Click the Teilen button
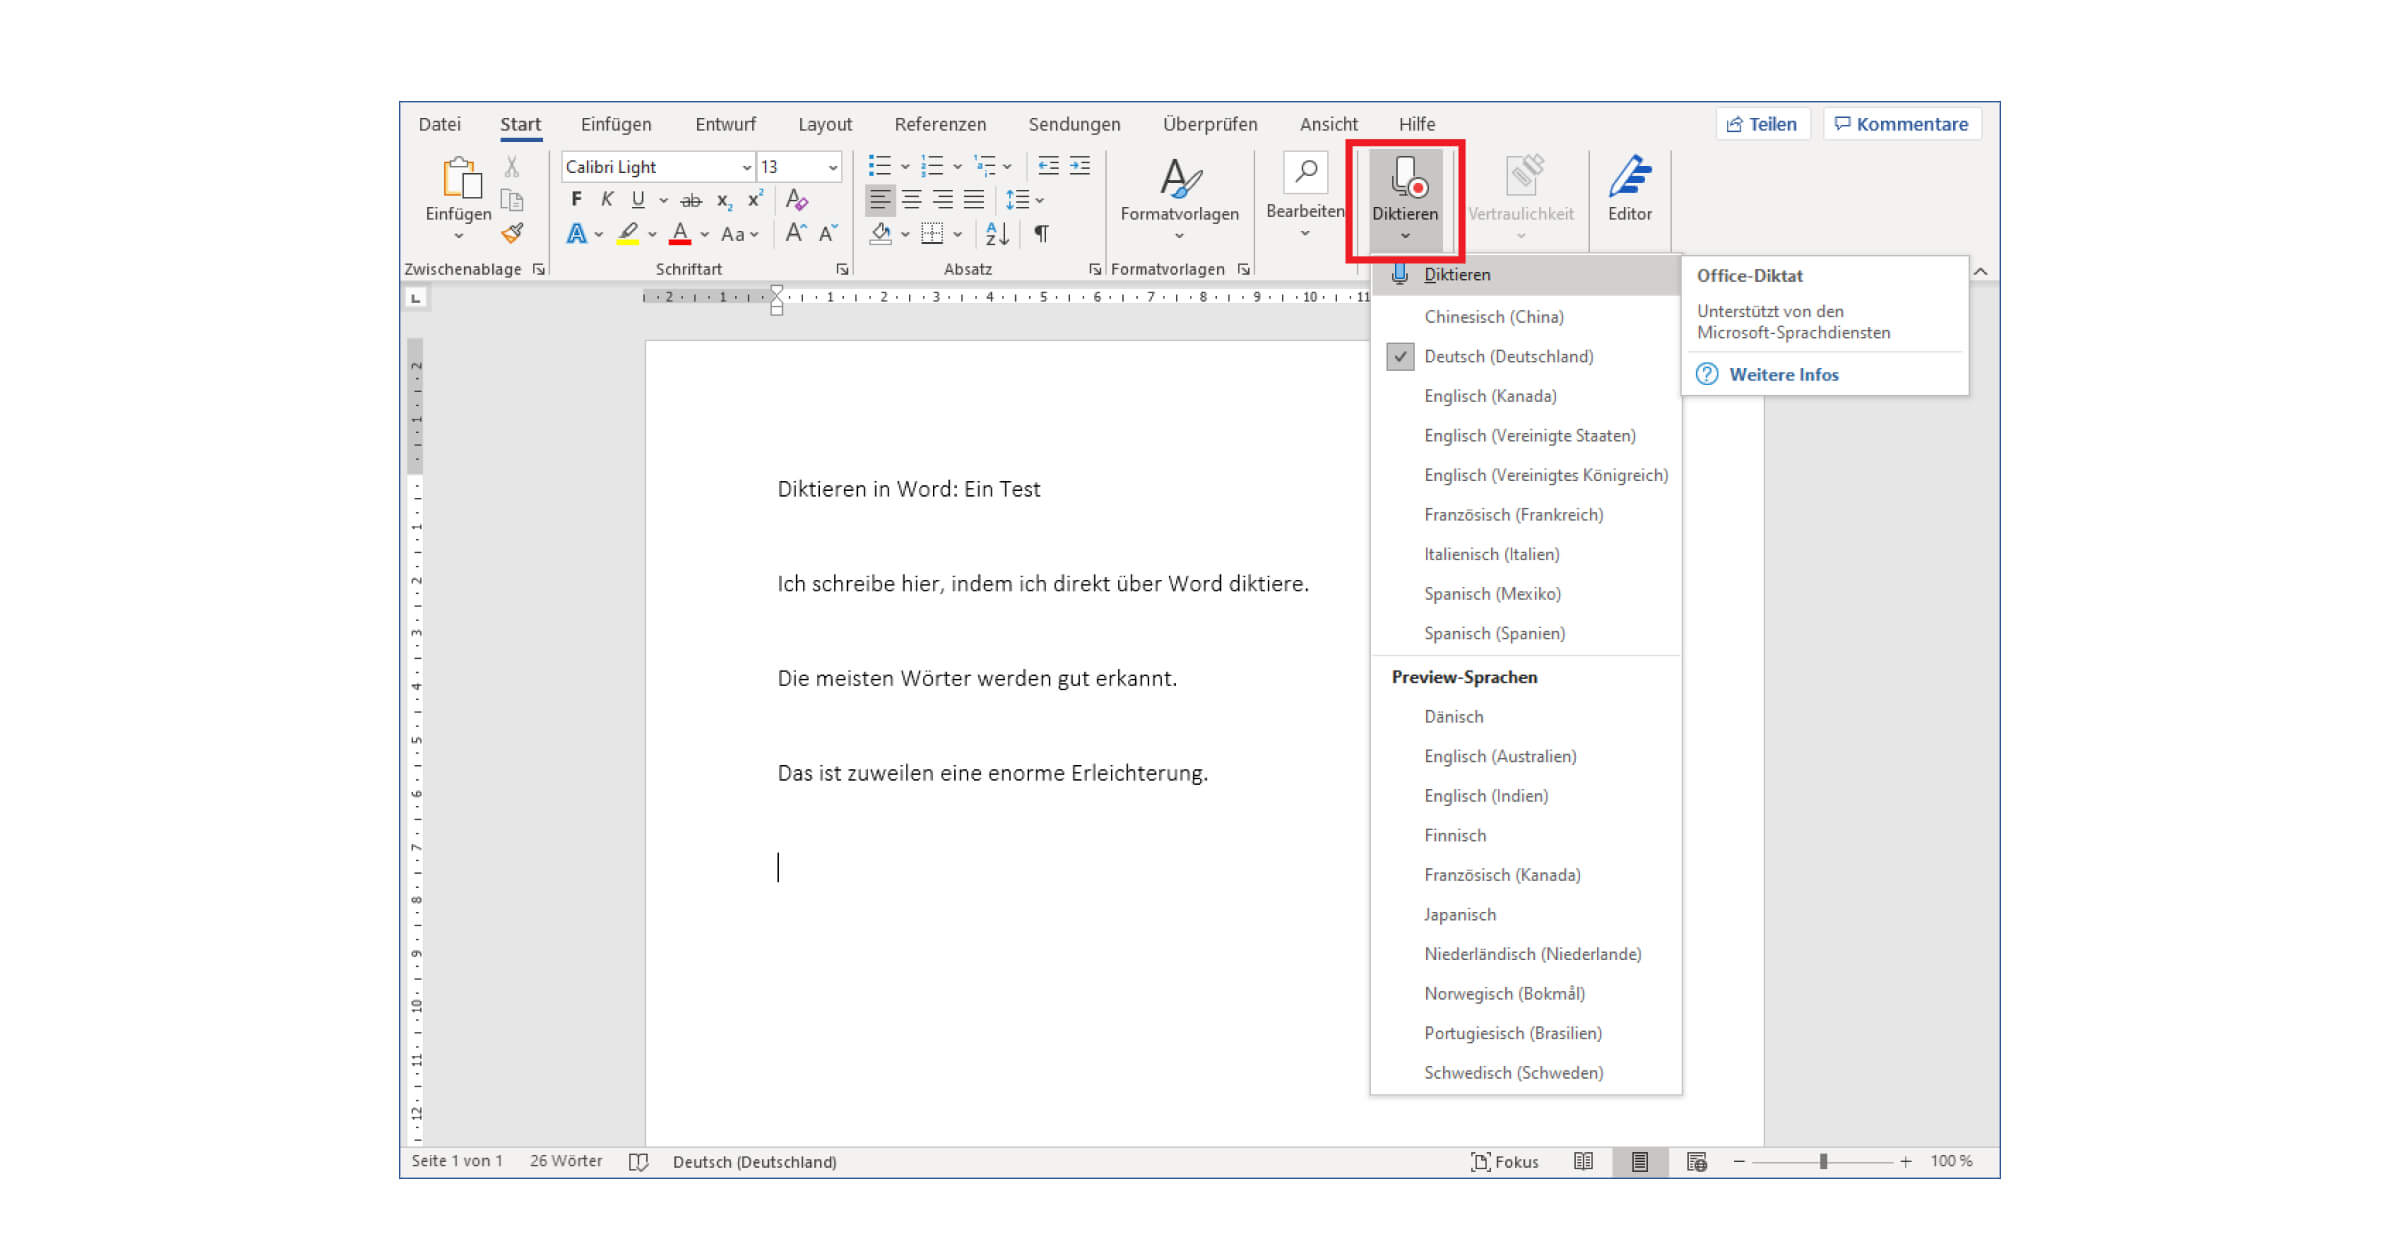 click(x=1762, y=123)
